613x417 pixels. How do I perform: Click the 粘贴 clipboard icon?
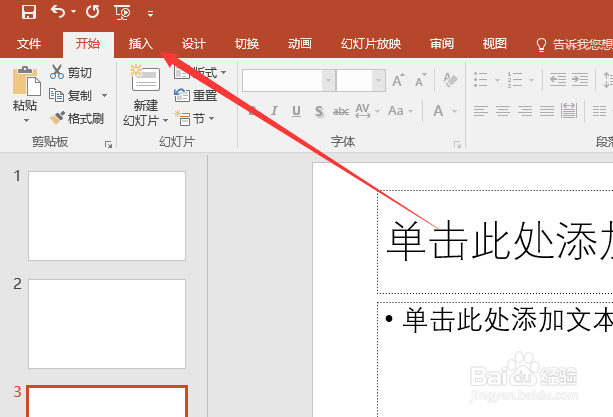pyautogui.click(x=26, y=81)
